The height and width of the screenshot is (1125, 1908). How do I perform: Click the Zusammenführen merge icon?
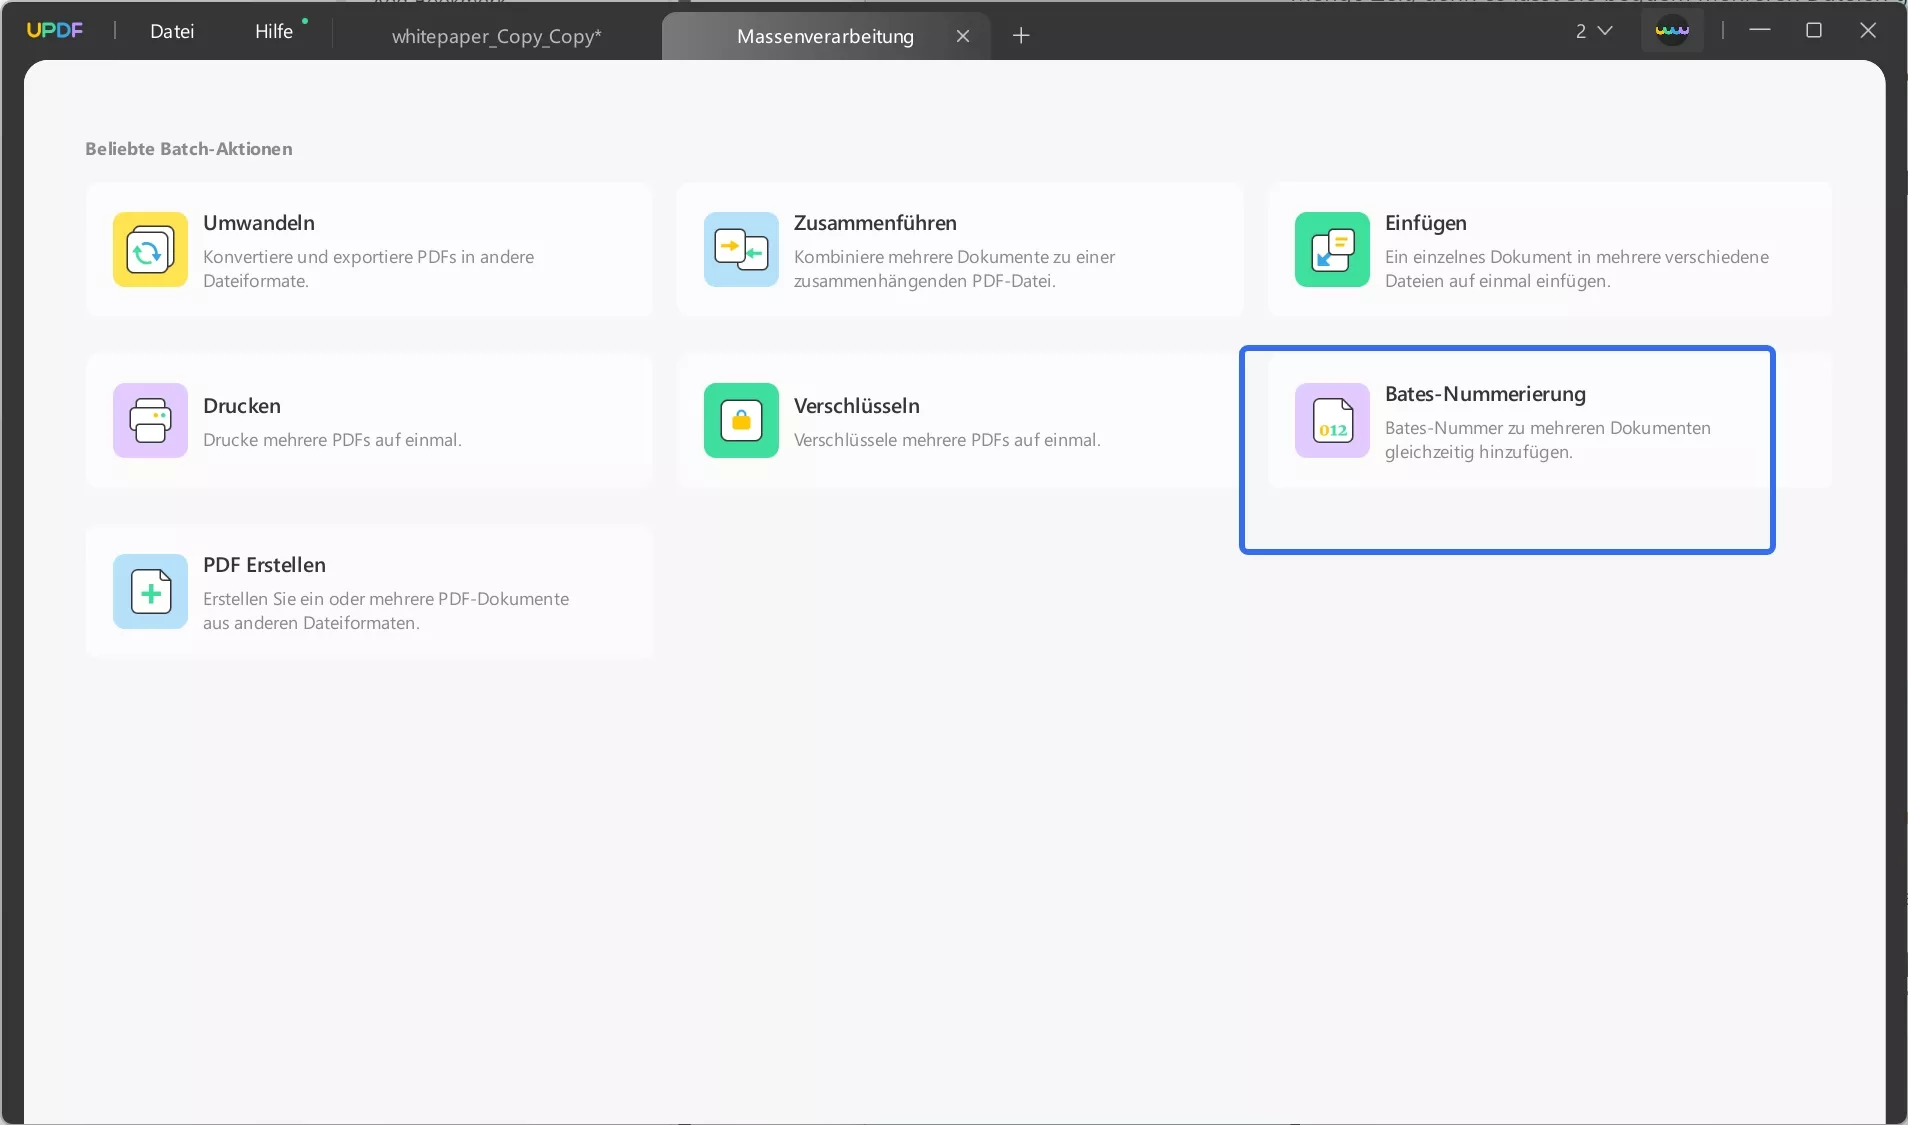[x=741, y=249]
